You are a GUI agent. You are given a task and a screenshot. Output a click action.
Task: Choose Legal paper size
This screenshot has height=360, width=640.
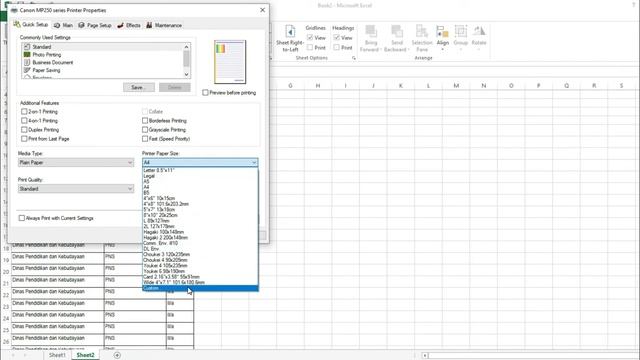200,176
